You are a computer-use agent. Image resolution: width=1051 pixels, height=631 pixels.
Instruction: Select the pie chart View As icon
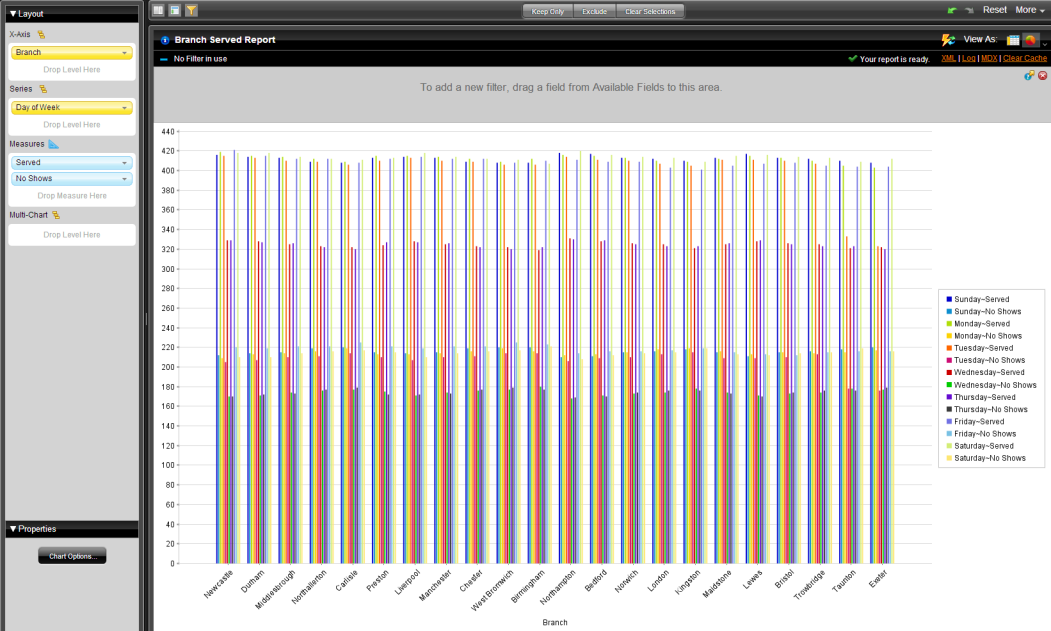(x=1029, y=39)
